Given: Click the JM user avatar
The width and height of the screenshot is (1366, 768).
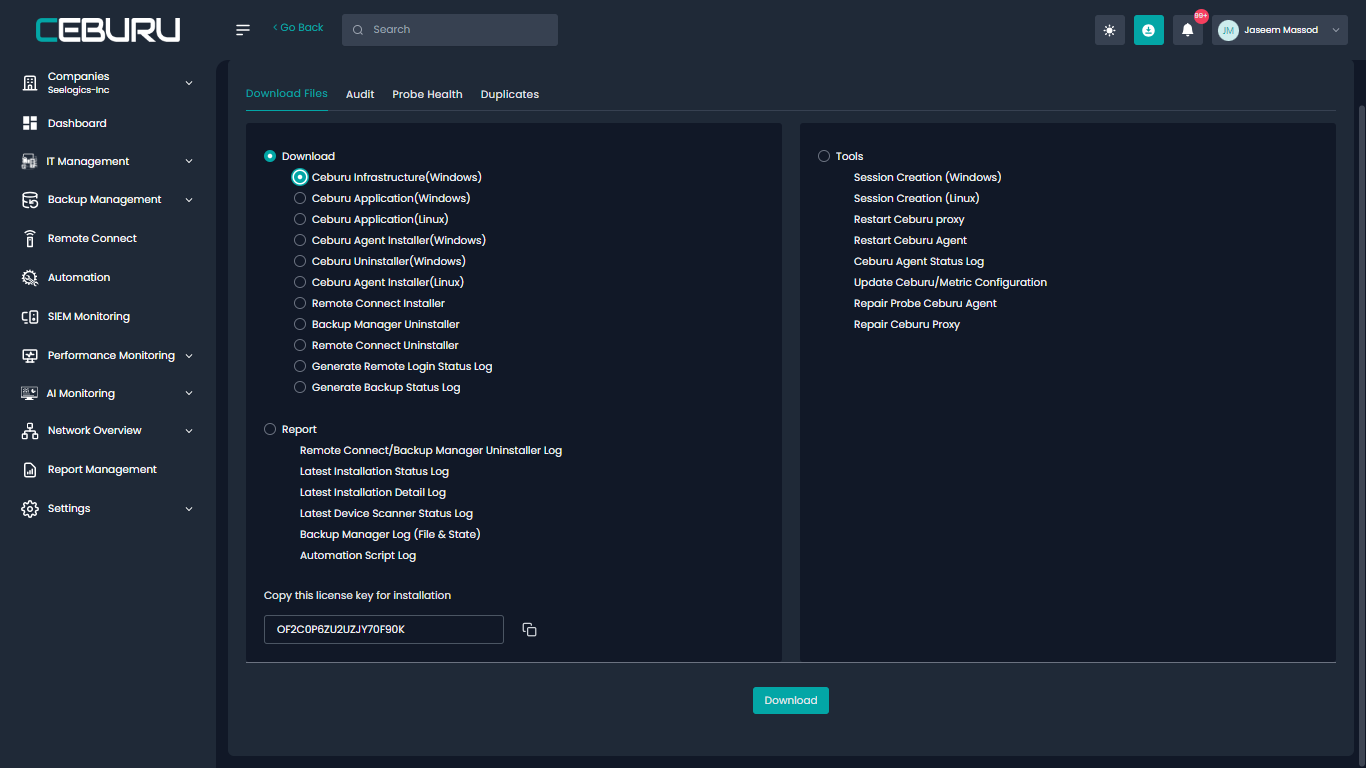Looking at the screenshot, I should click(x=1228, y=30).
